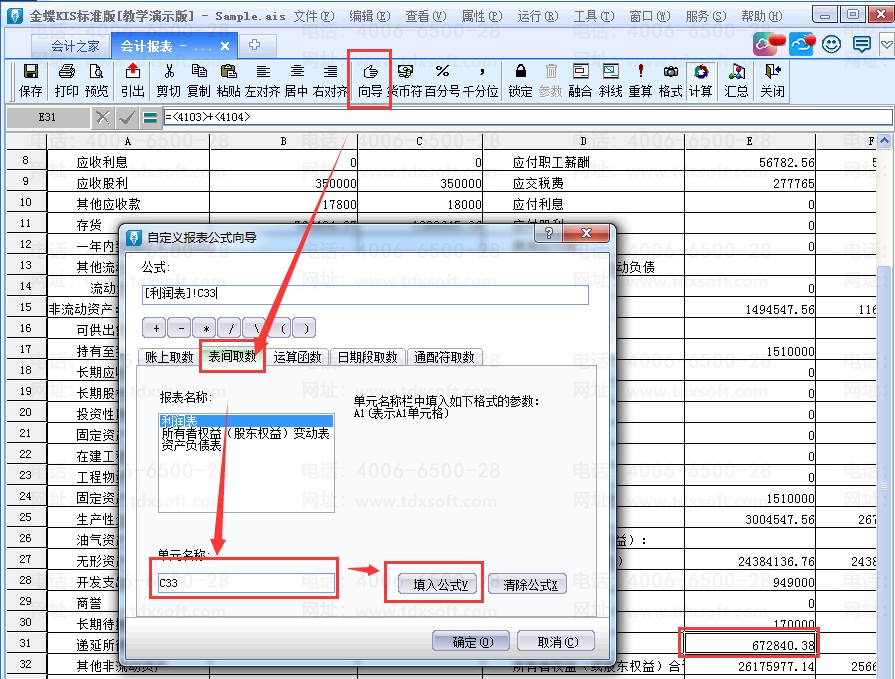Switch to the 运算函数 tab
The height and width of the screenshot is (679, 895).
pos(297,357)
